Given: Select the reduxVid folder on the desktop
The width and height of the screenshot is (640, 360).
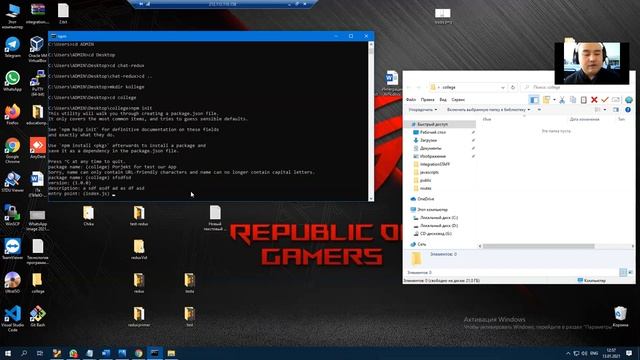Looking at the screenshot, I should pos(139,249).
